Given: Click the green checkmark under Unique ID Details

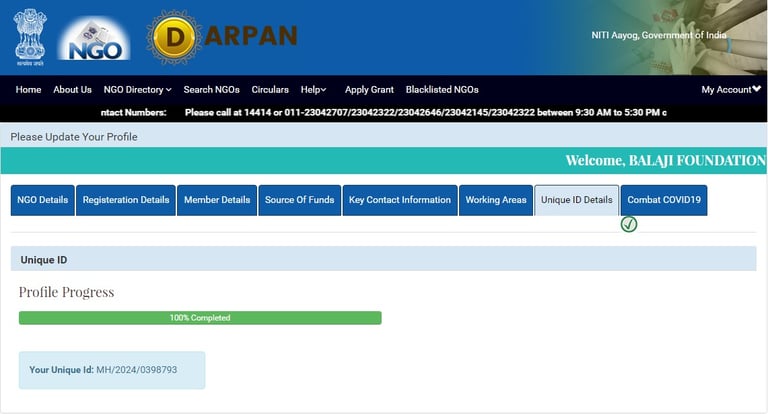Looking at the screenshot, I should pos(629,224).
